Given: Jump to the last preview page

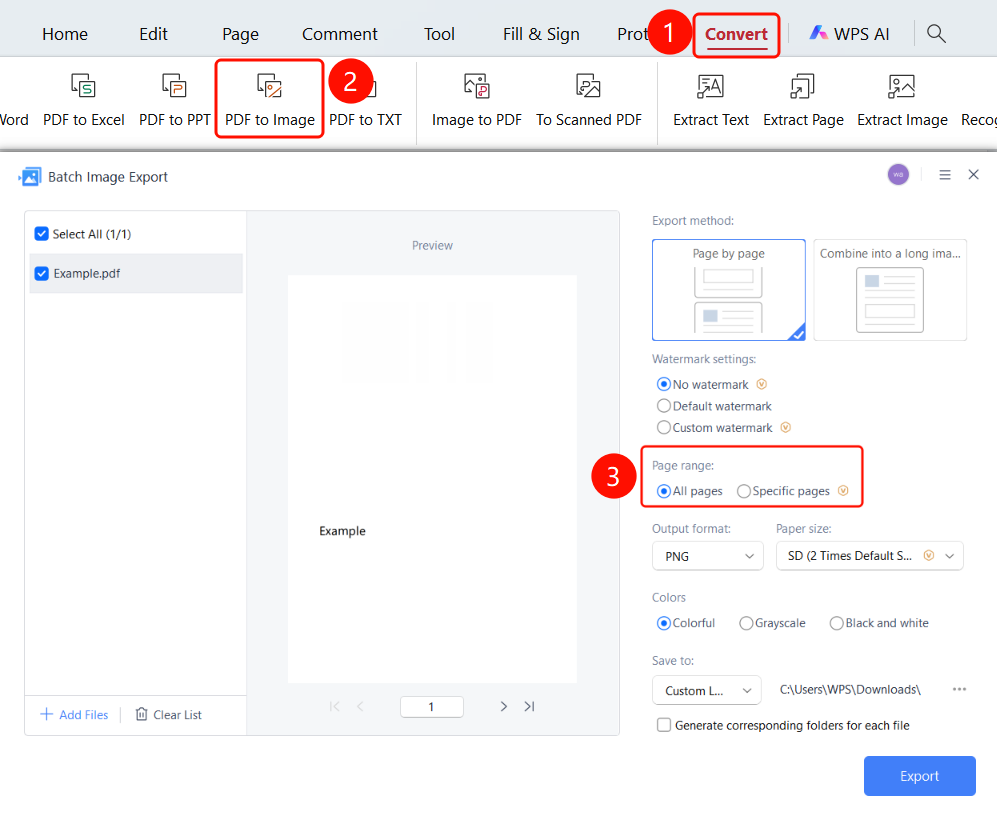Looking at the screenshot, I should pyautogui.click(x=529, y=706).
